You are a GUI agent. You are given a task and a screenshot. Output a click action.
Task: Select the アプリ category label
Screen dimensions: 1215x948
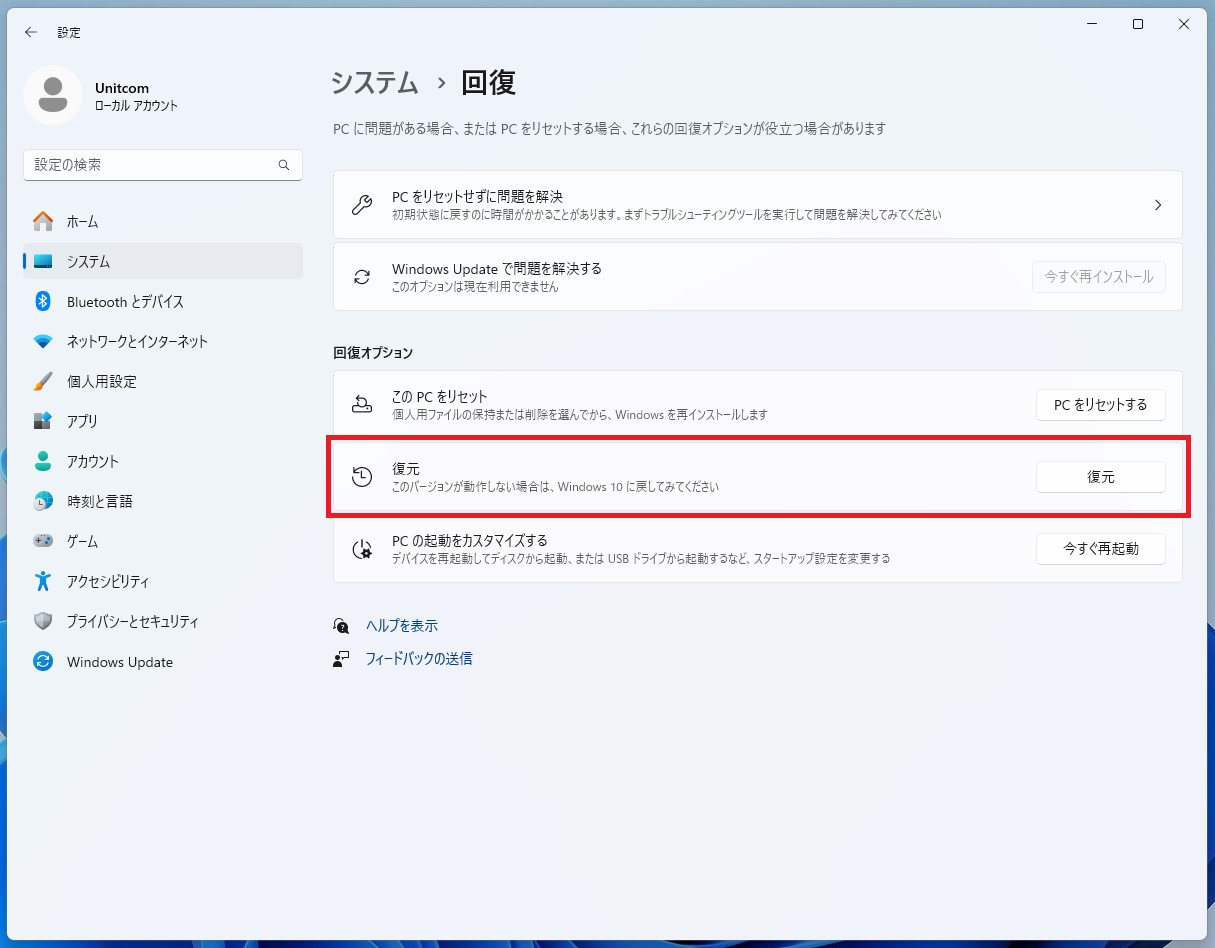(82, 421)
